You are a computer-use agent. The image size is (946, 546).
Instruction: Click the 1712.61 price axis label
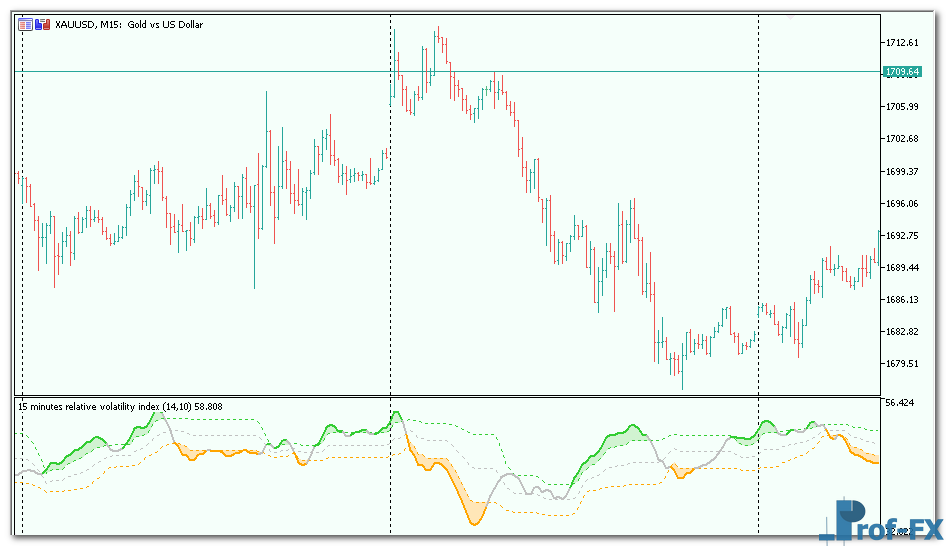(902, 42)
